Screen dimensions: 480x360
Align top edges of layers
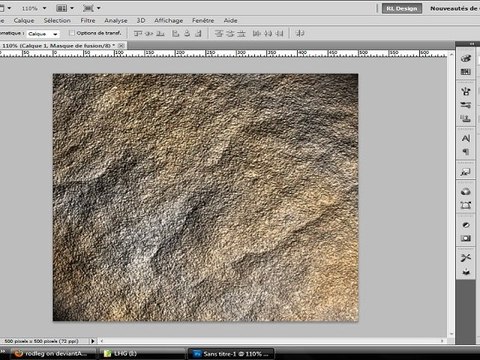[x=138, y=33]
